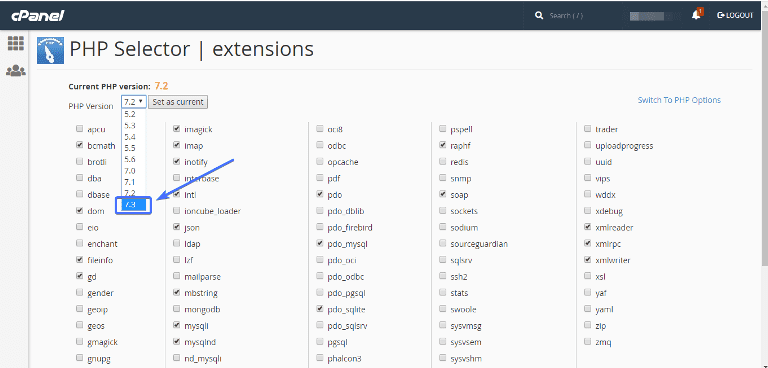Enable the xdebug extension
The image size is (768, 368).
point(587,211)
